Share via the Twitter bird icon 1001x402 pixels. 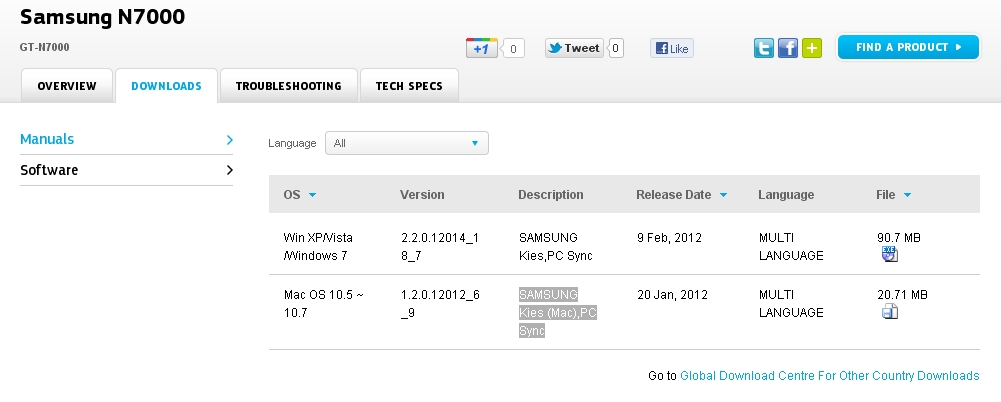764,48
